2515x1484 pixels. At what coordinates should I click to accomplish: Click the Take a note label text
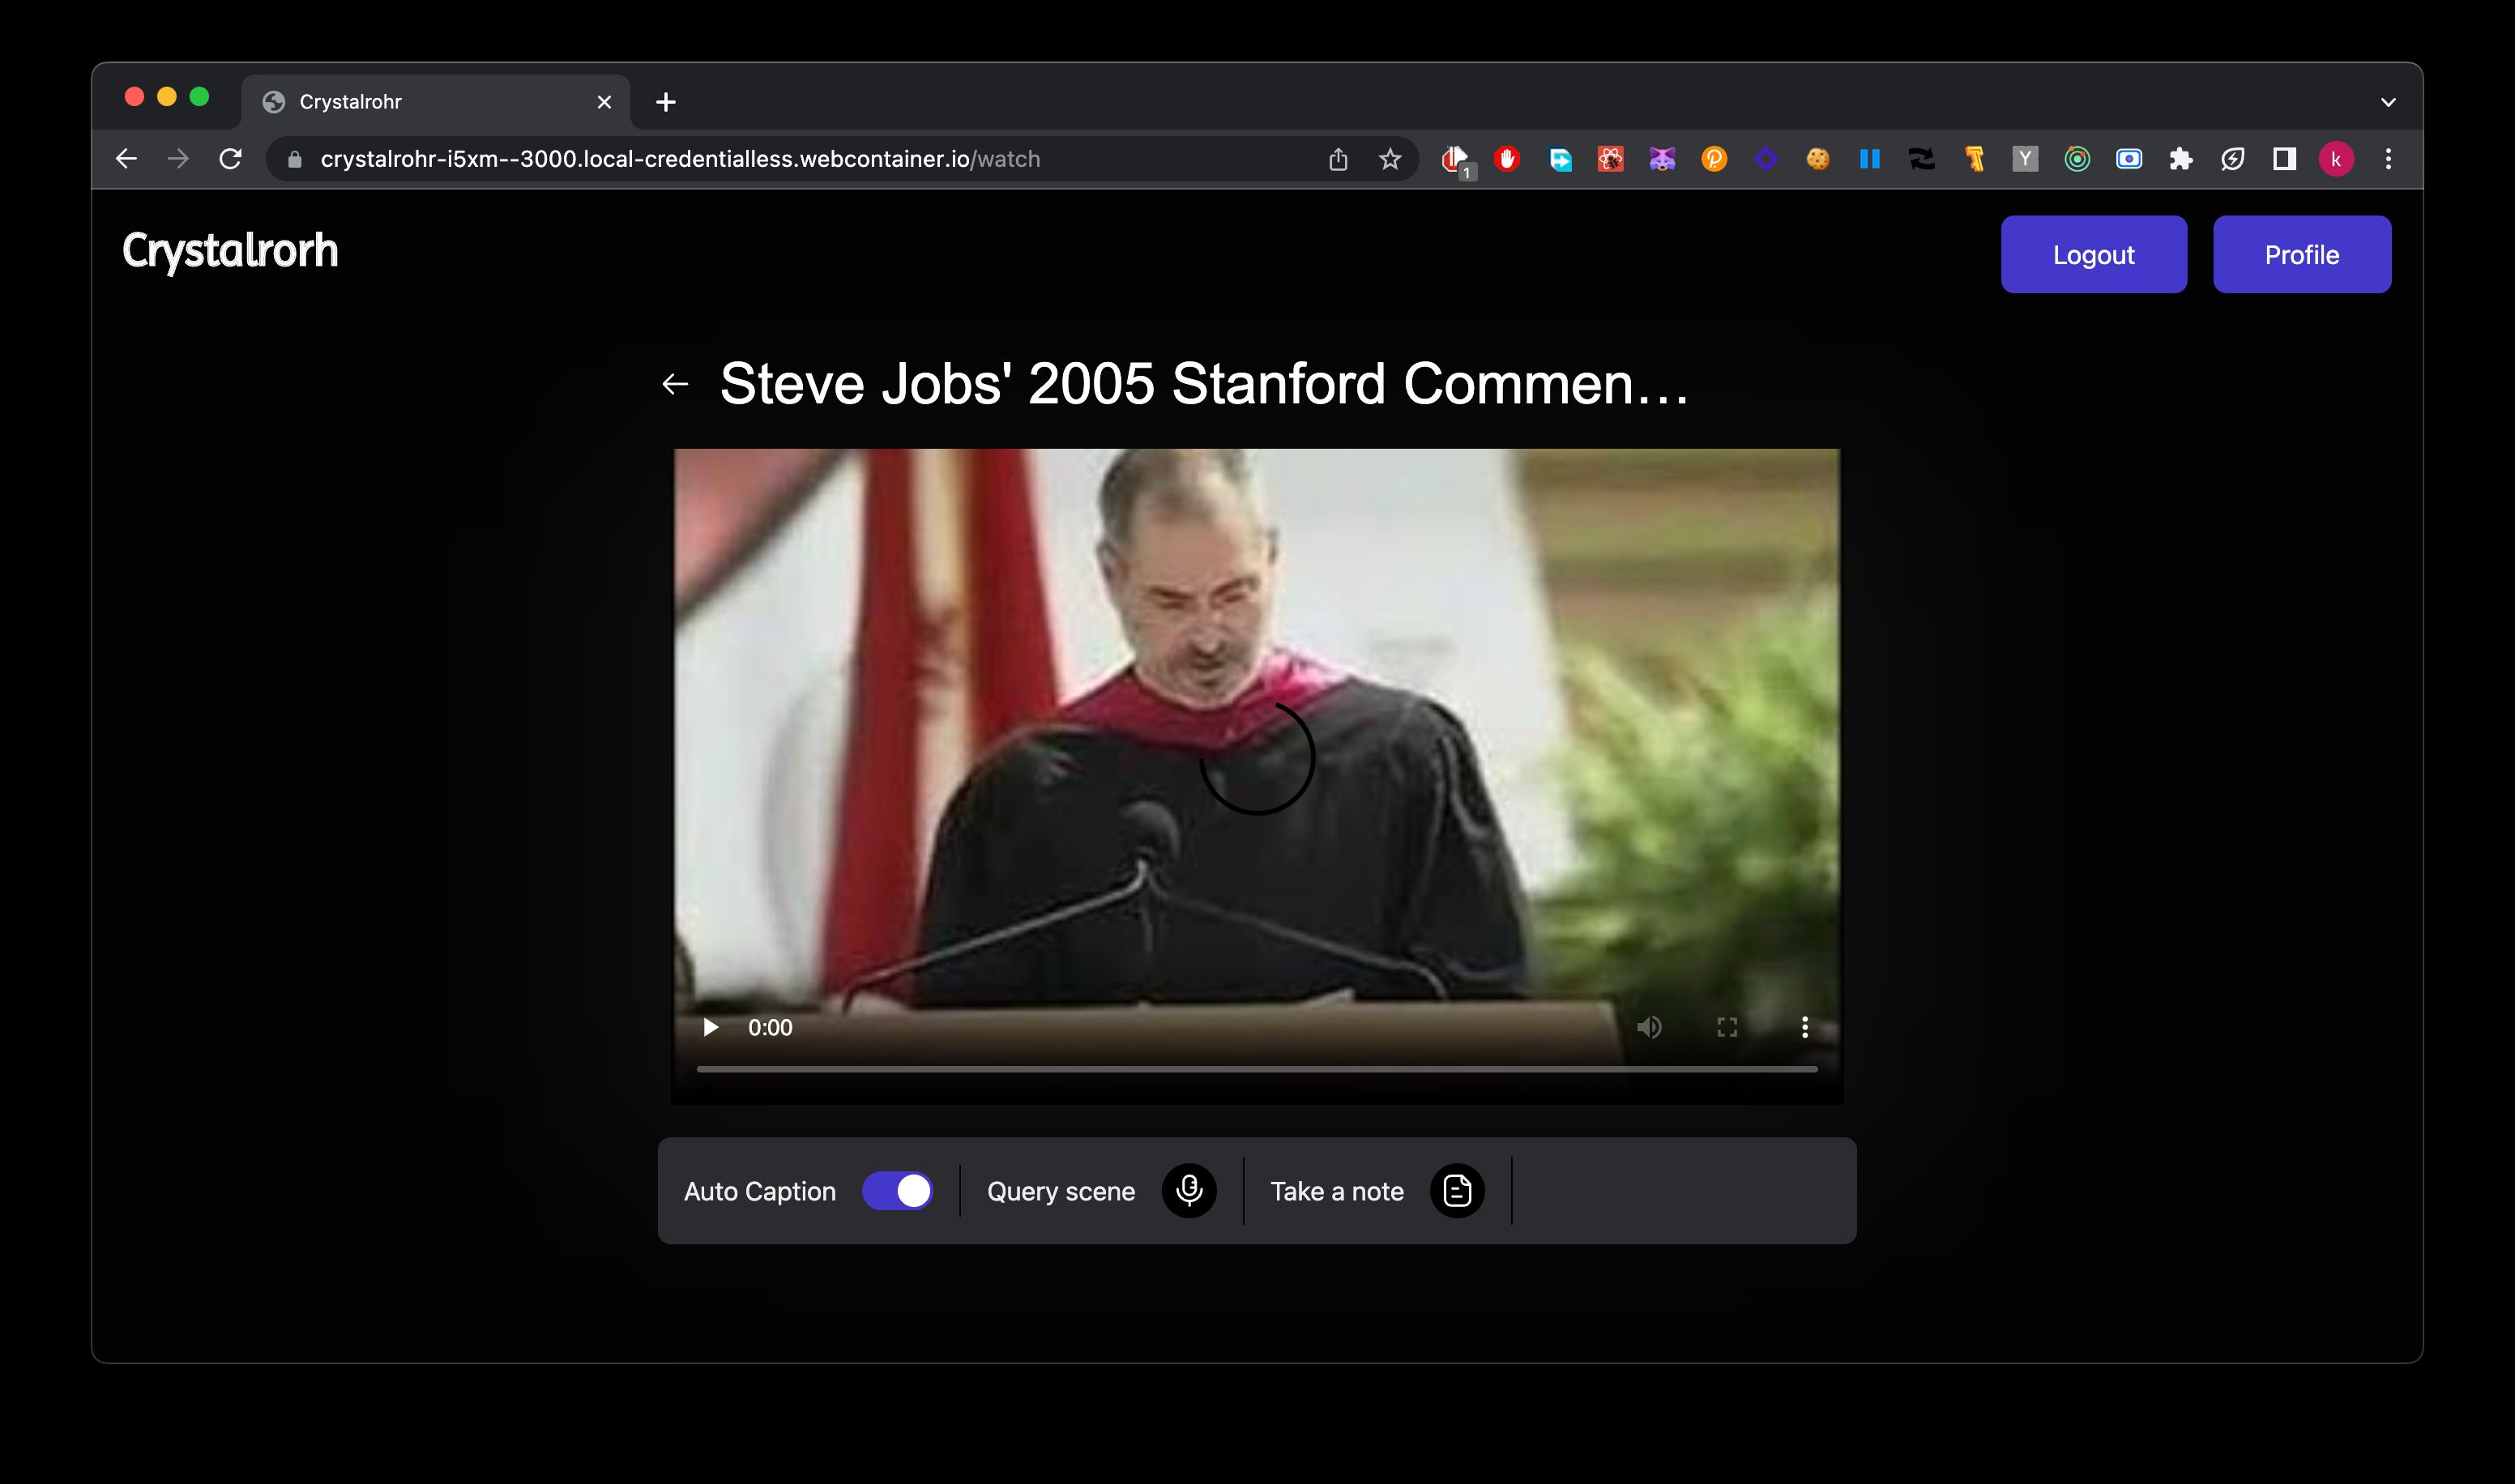(1337, 1191)
